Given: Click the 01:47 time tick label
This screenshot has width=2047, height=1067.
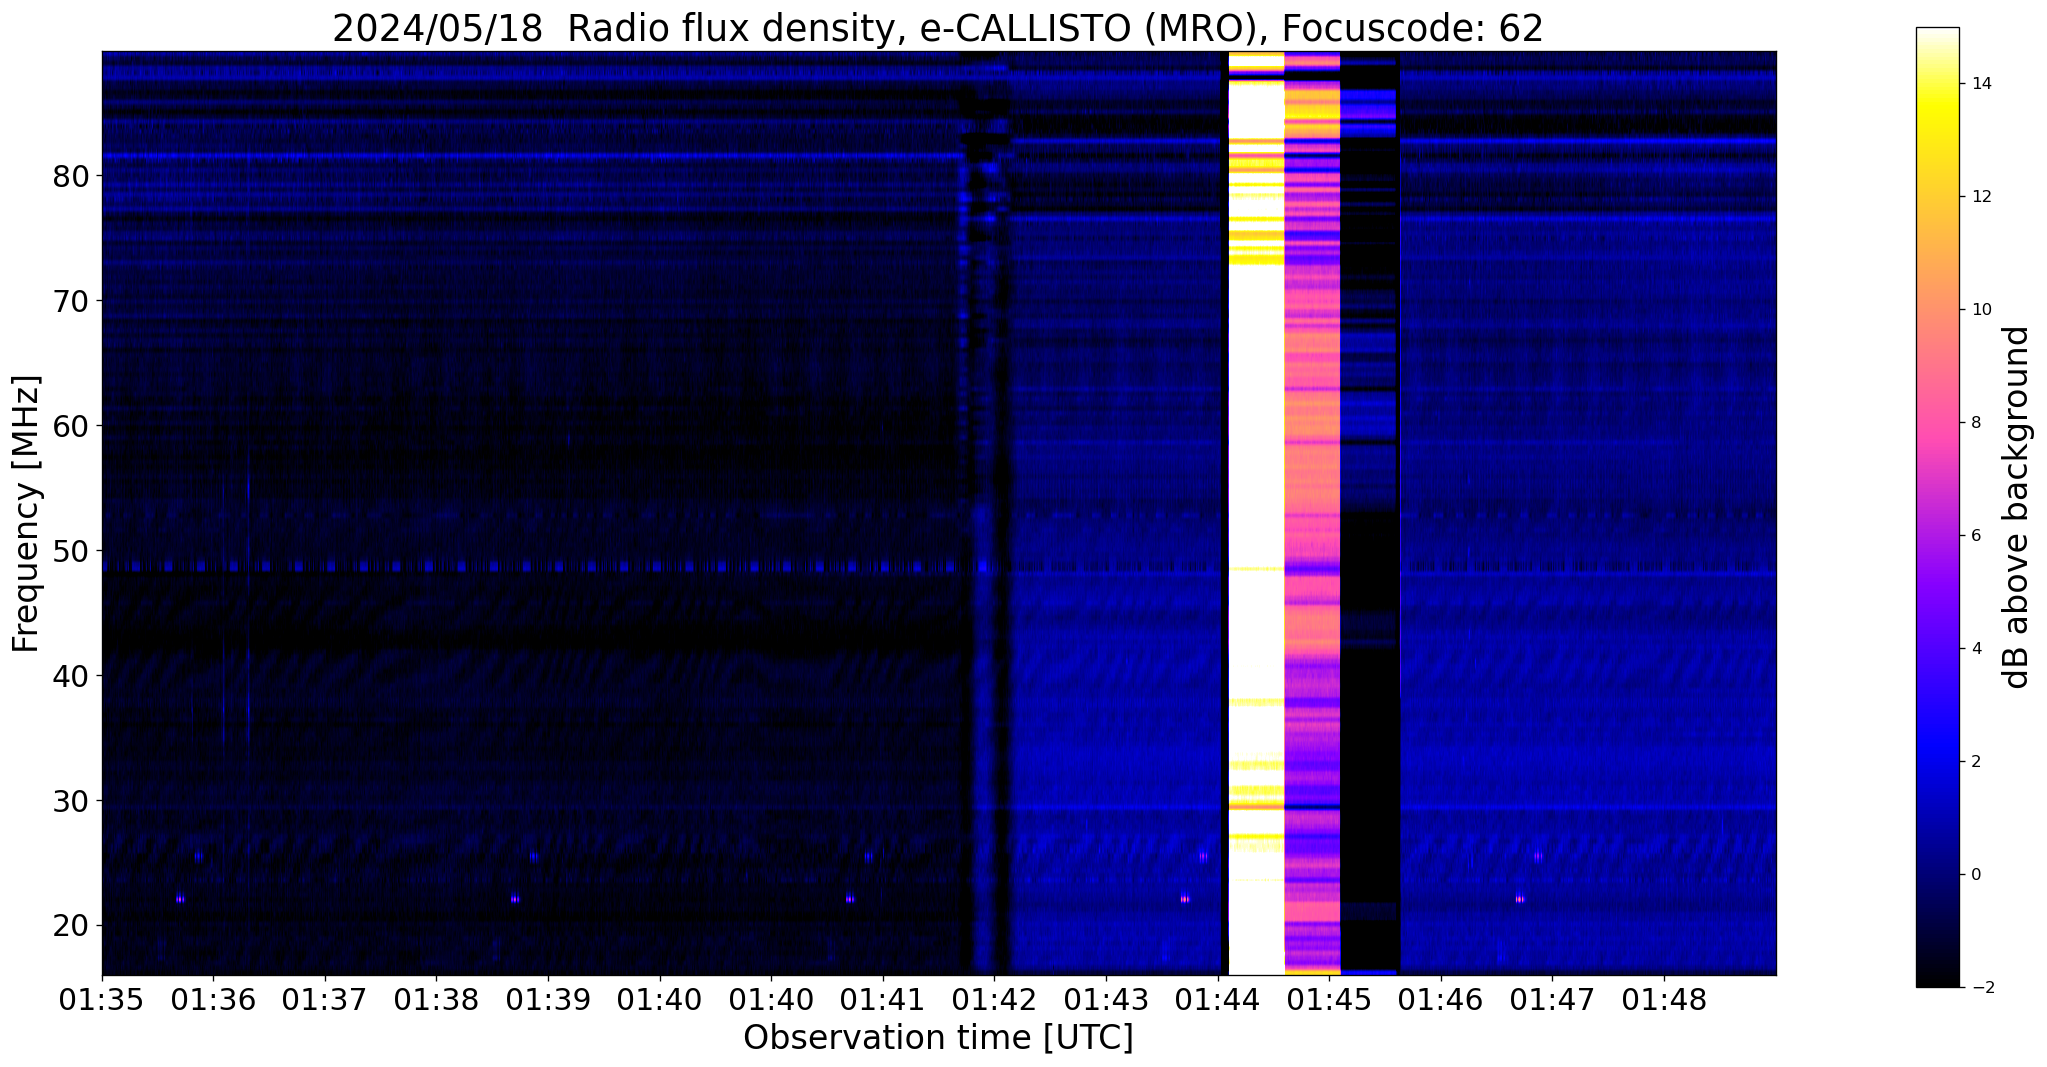Looking at the screenshot, I should point(1552,1000).
